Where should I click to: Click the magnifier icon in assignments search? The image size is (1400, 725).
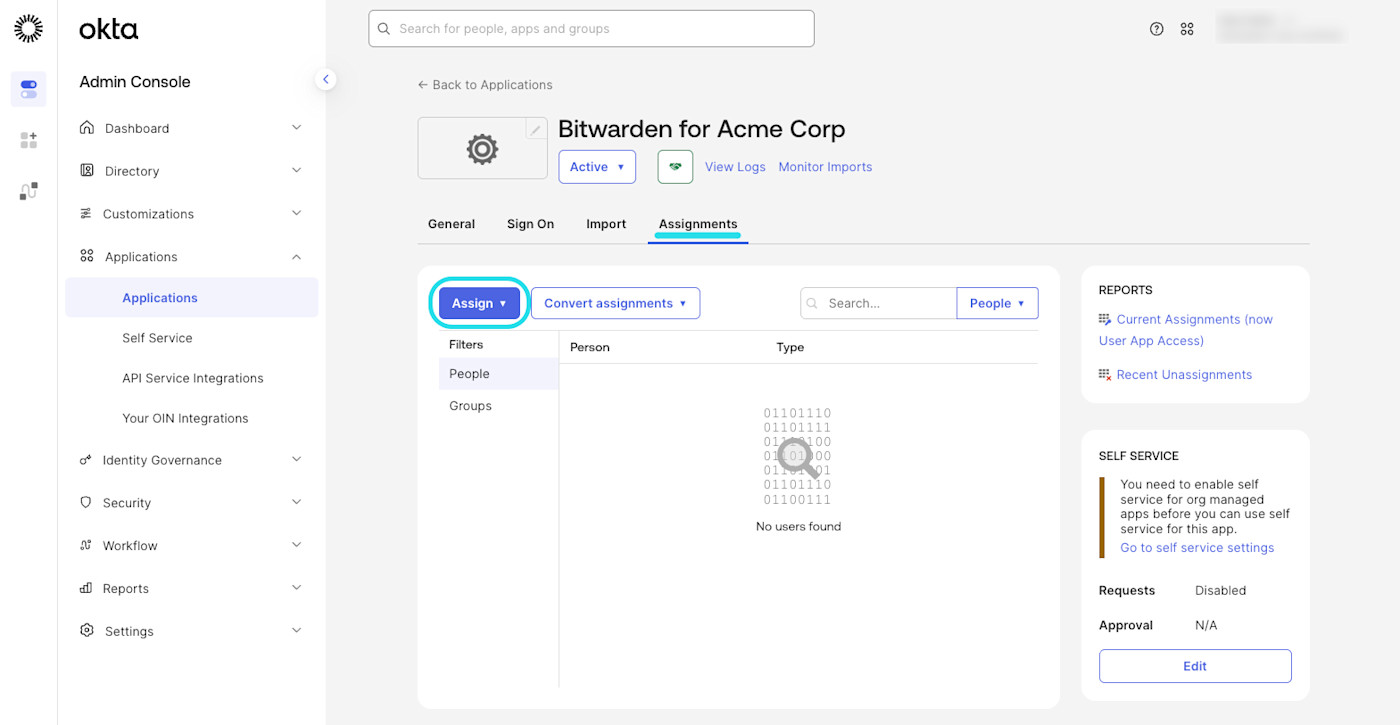(x=812, y=303)
